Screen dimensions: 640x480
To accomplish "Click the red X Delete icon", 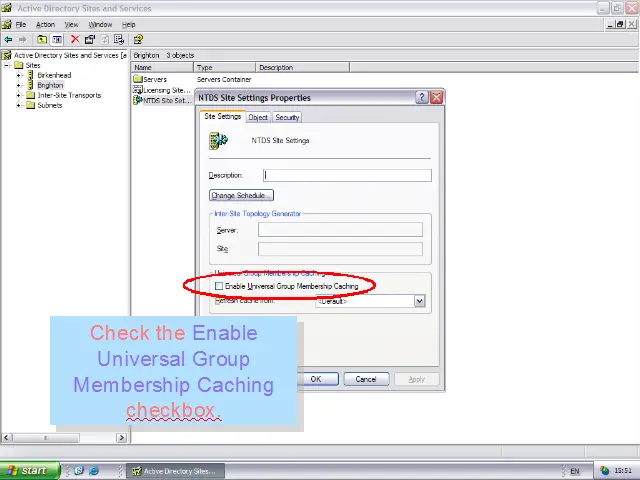I will [75, 39].
